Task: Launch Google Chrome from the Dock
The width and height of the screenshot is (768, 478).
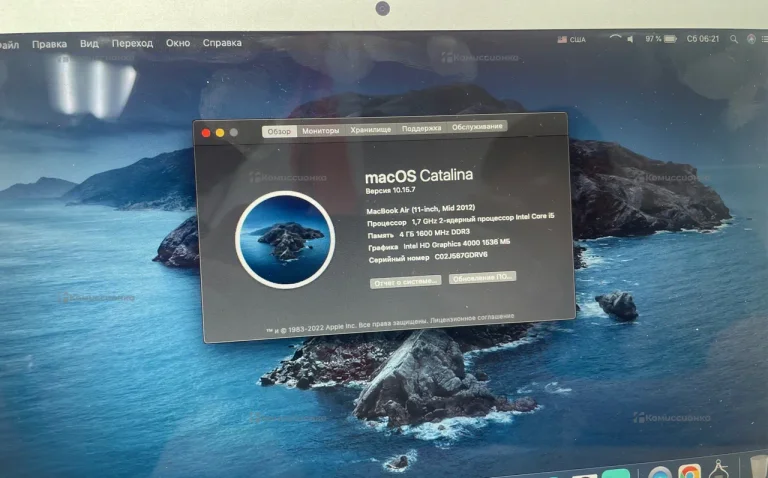Action: (689, 472)
